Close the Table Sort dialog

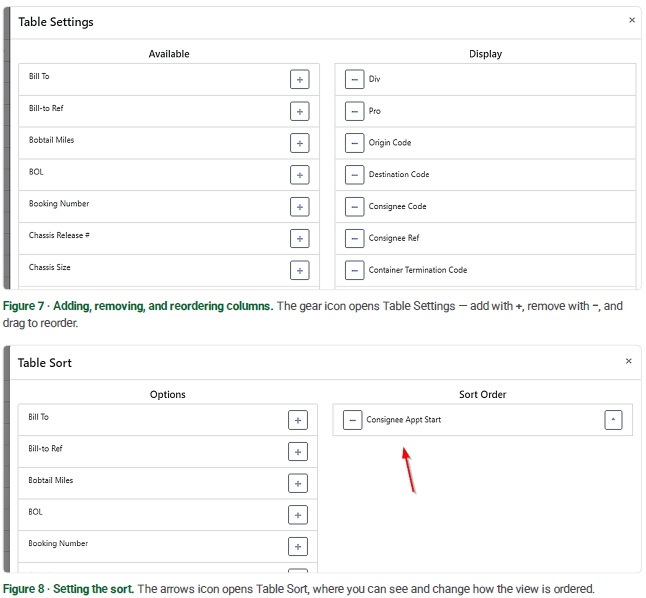pos(629,361)
